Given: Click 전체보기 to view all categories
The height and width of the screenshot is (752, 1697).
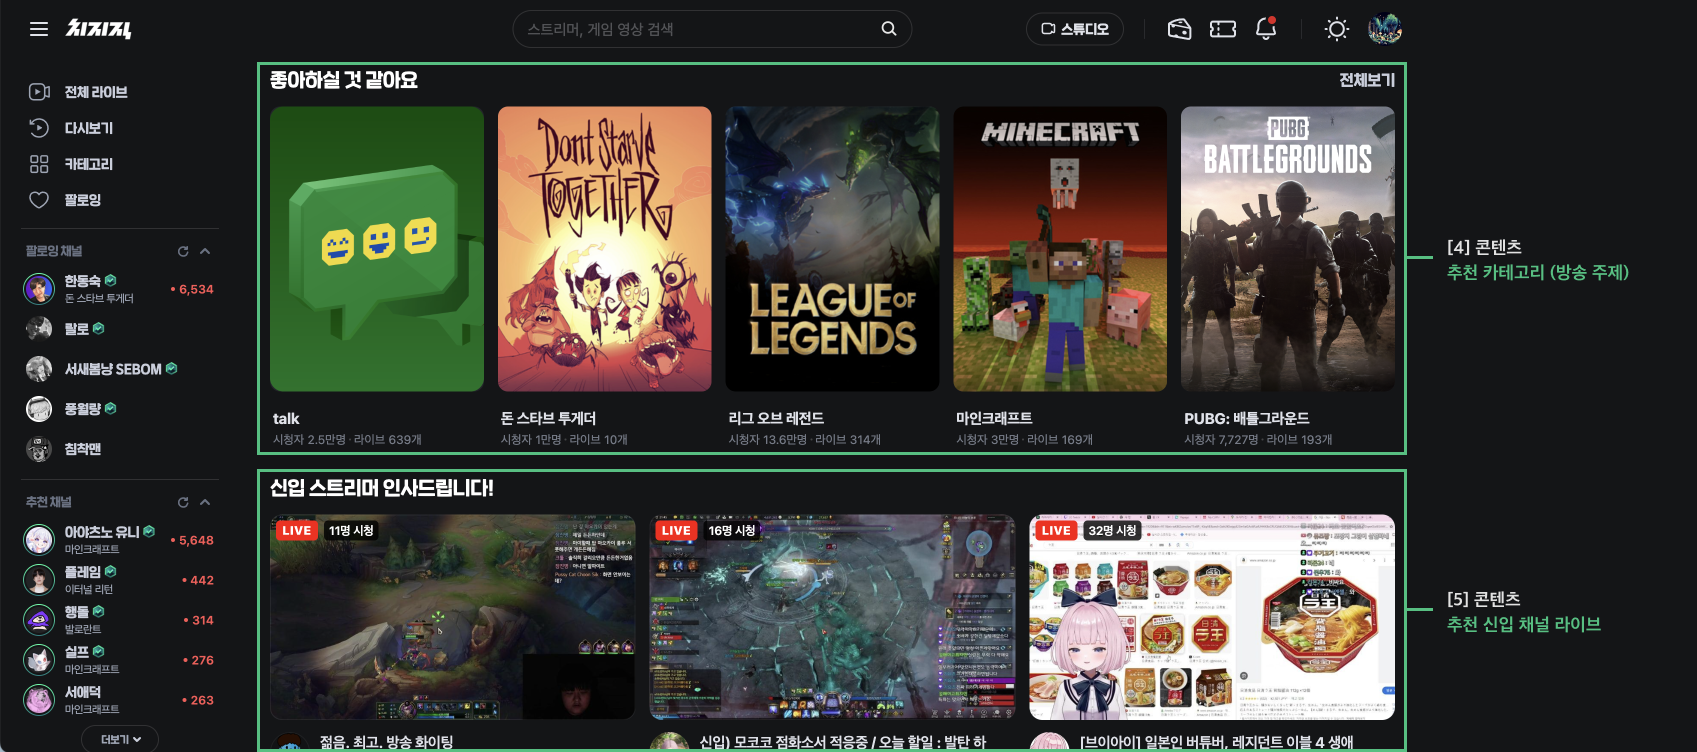Looking at the screenshot, I should [1367, 80].
